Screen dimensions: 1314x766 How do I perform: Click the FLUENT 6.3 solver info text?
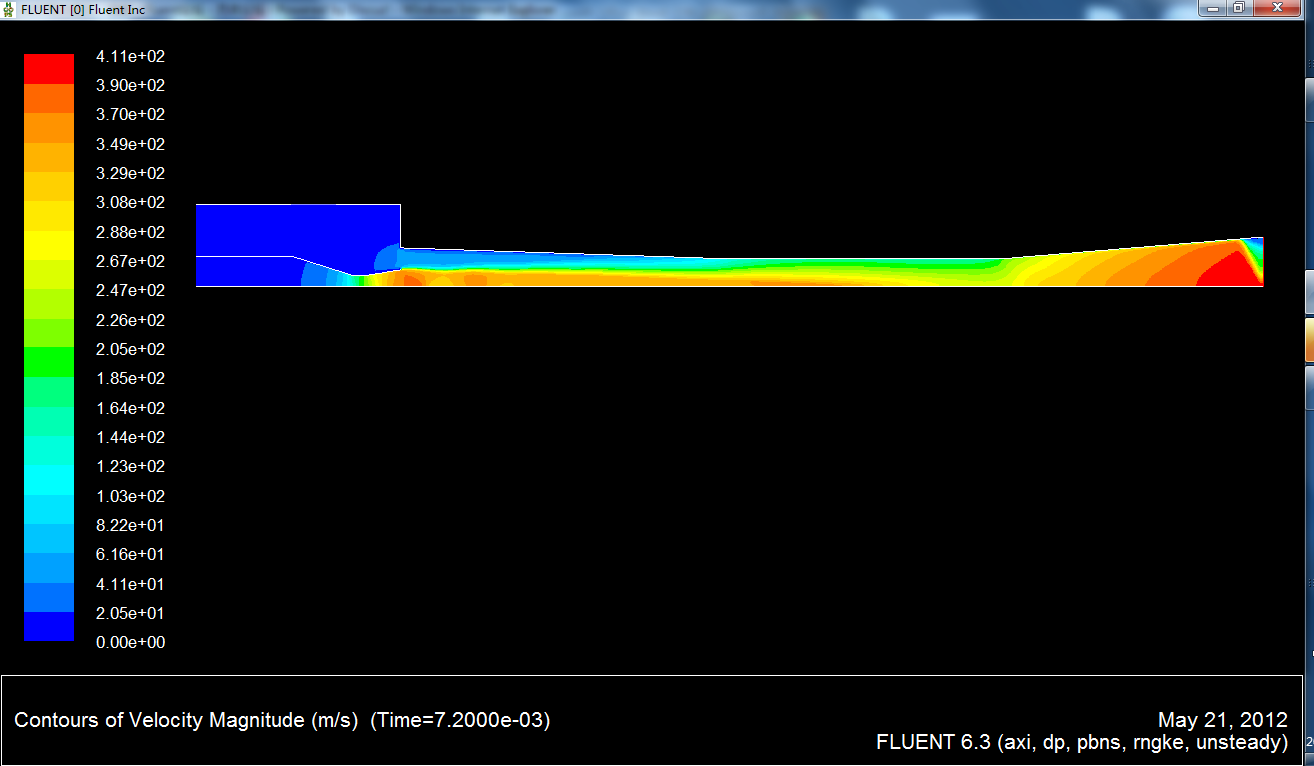pos(1081,742)
